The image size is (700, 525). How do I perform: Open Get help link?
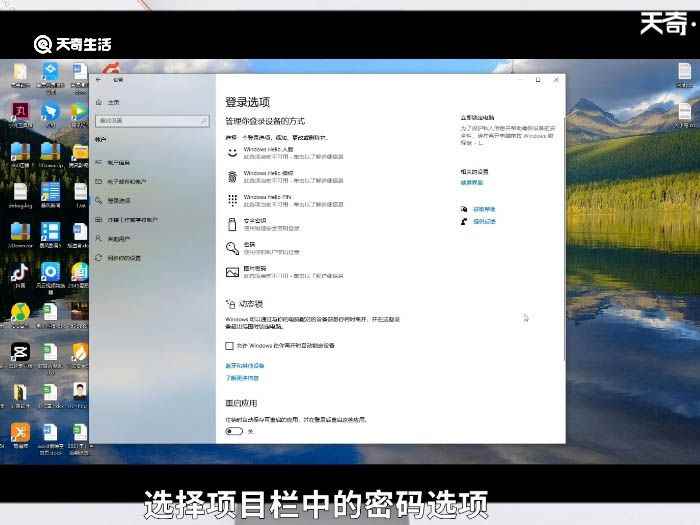[x=484, y=209]
